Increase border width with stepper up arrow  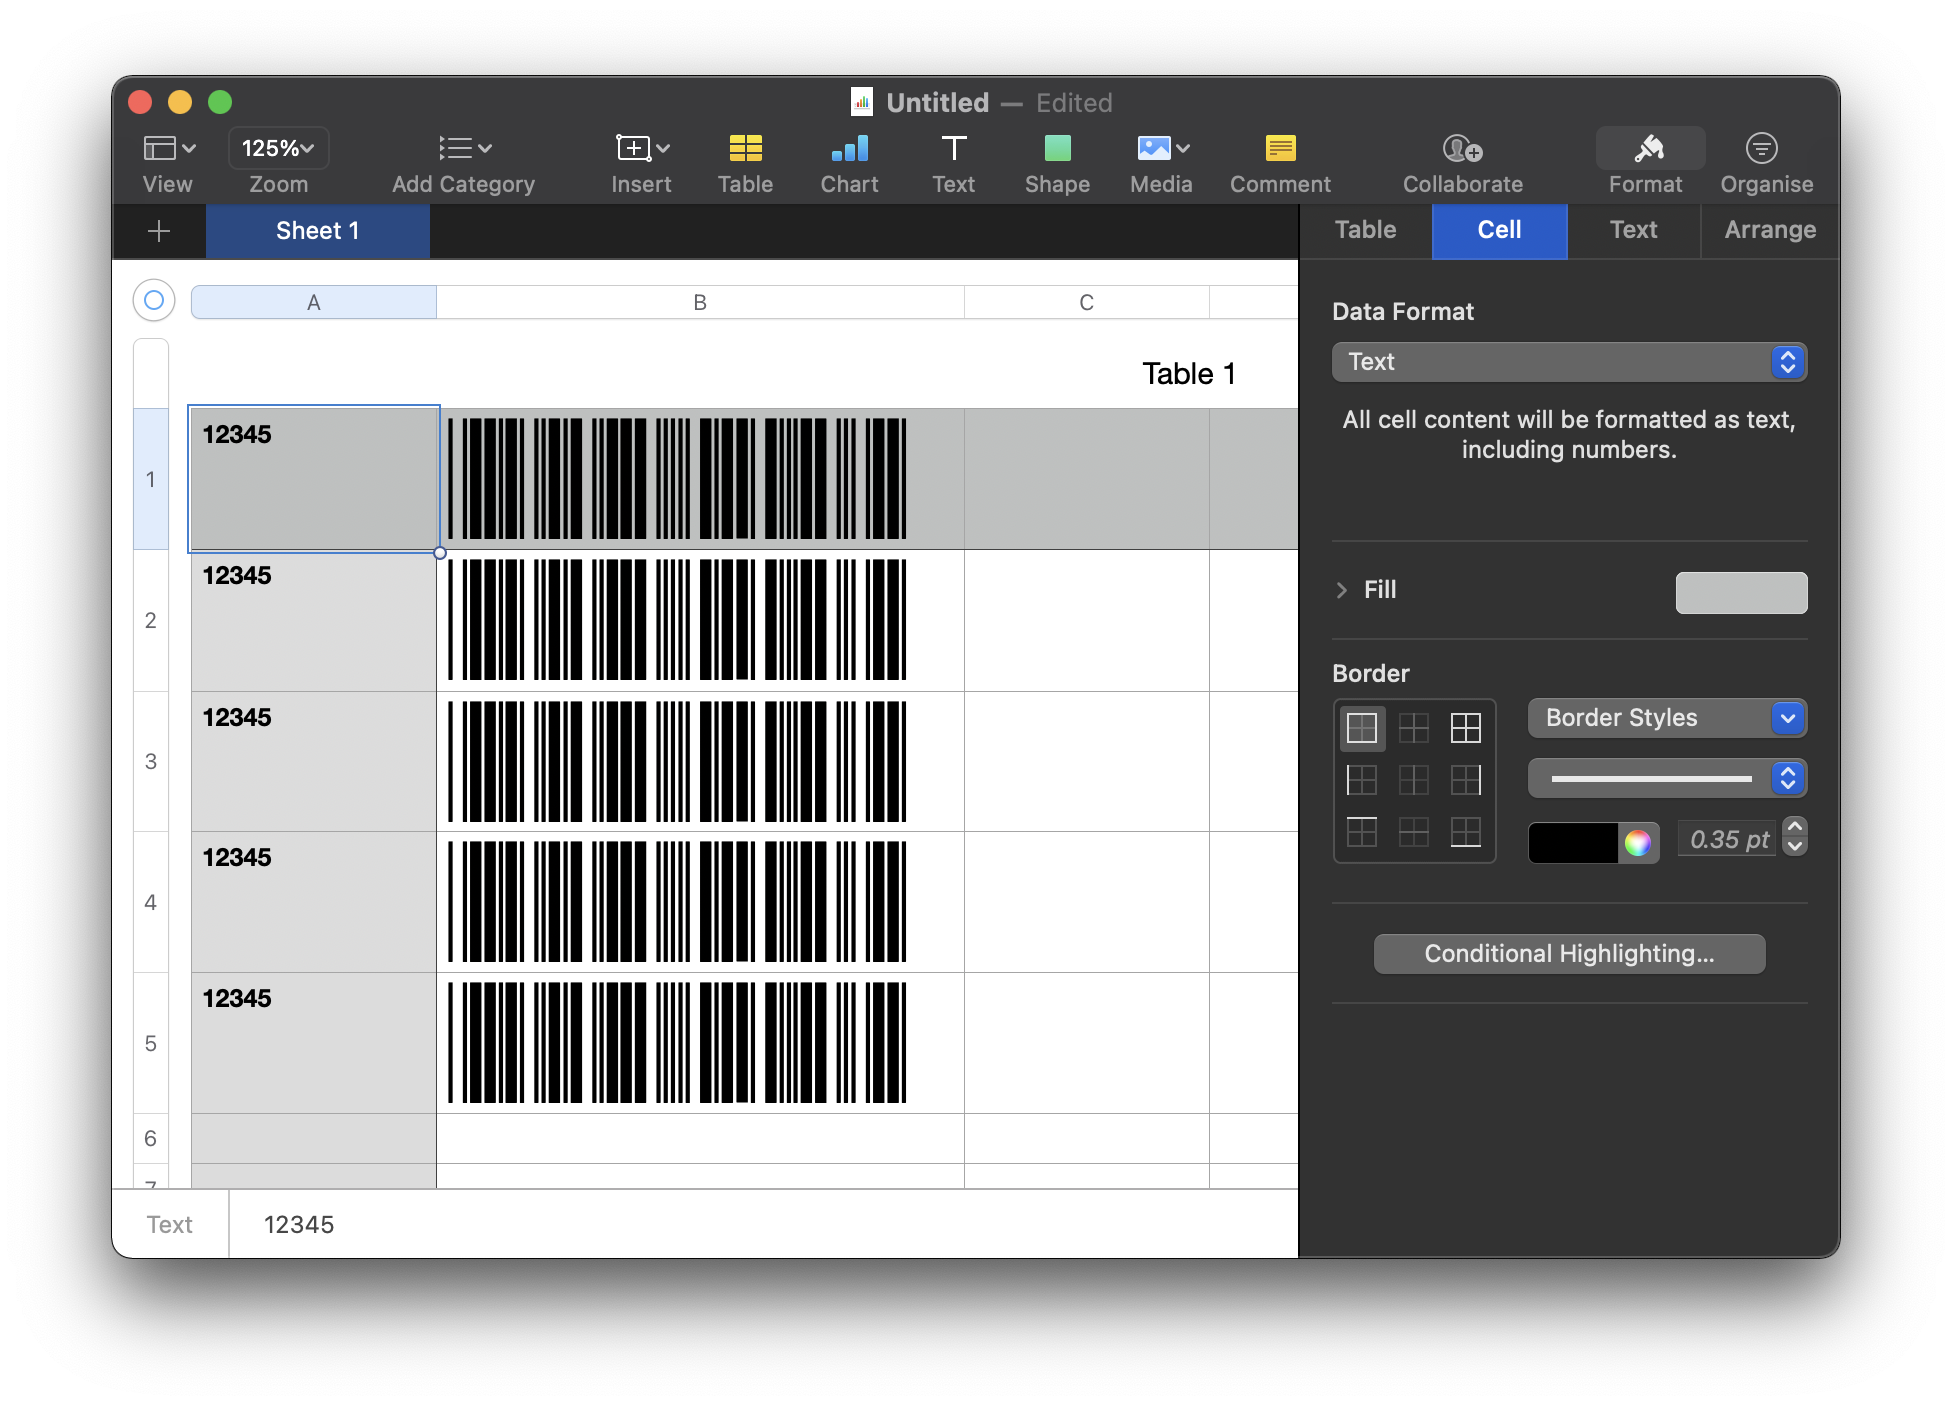tap(1795, 828)
